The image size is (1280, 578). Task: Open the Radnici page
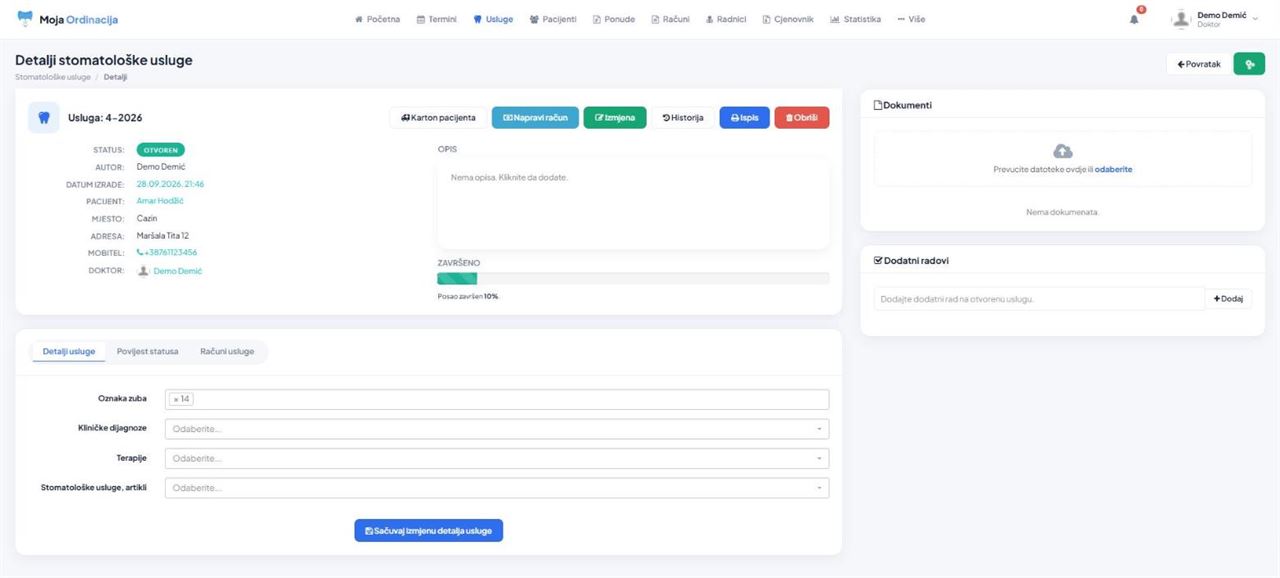pos(726,19)
